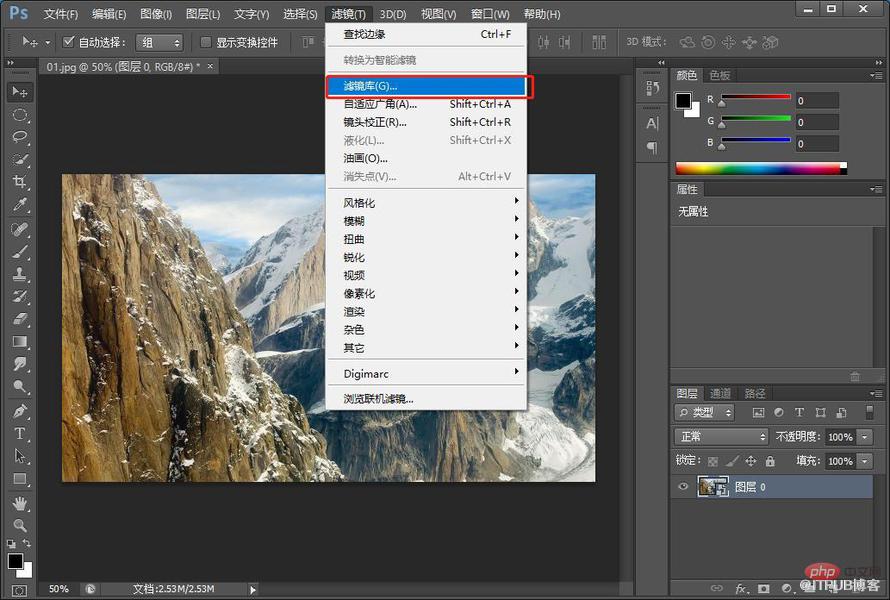890x600 pixels.
Task: Toggle lock all on the layer
Action: click(x=770, y=461)
